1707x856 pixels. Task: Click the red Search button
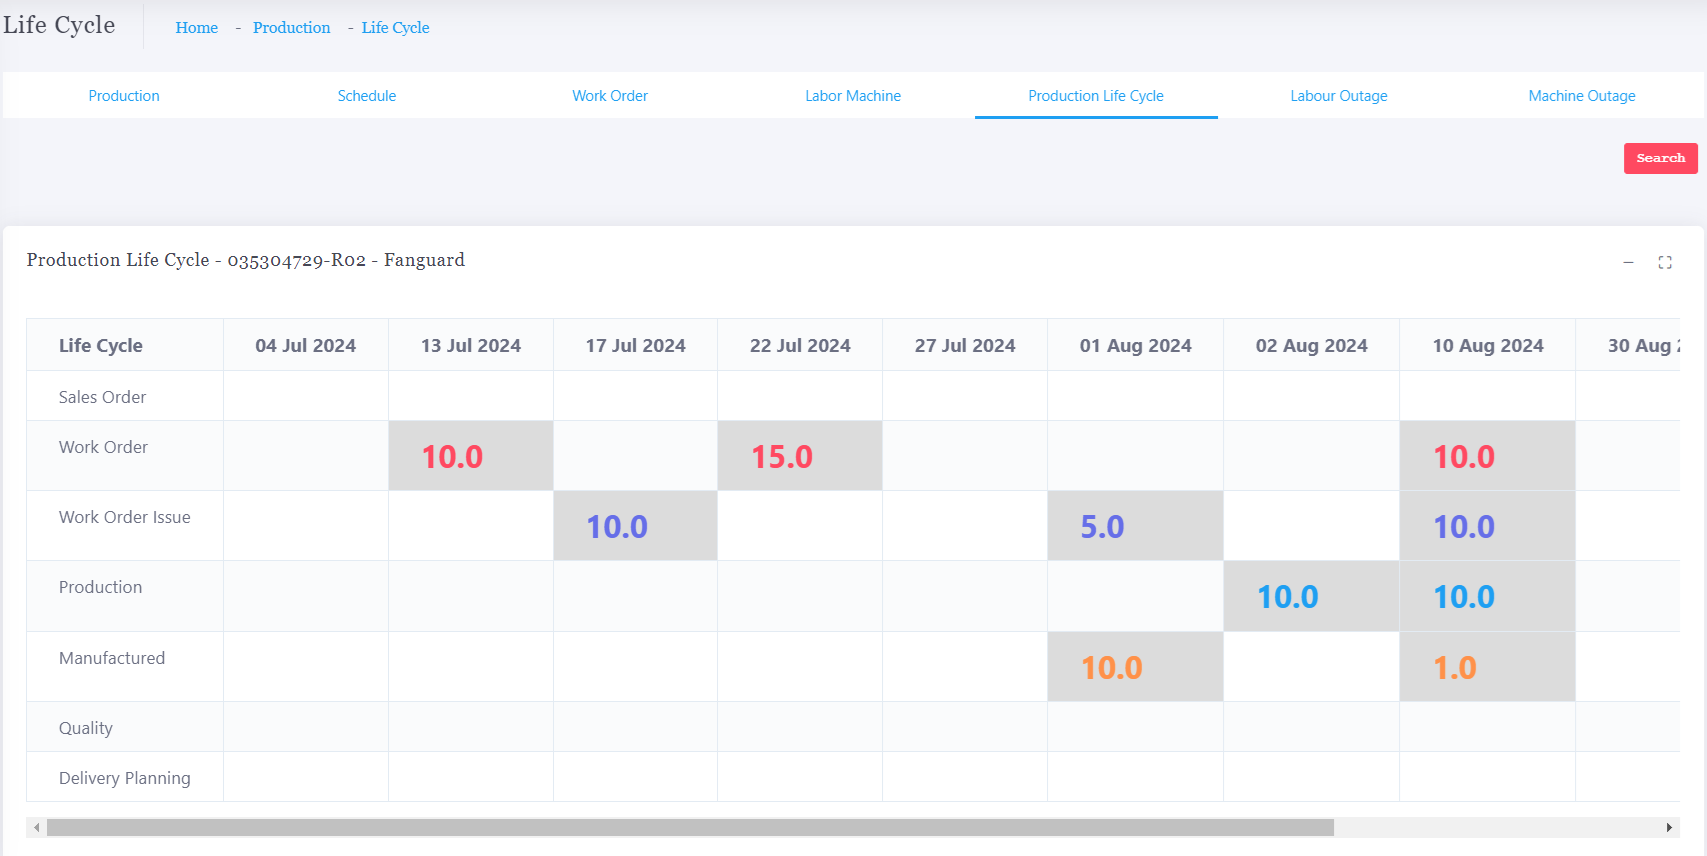pos(1660,158)
